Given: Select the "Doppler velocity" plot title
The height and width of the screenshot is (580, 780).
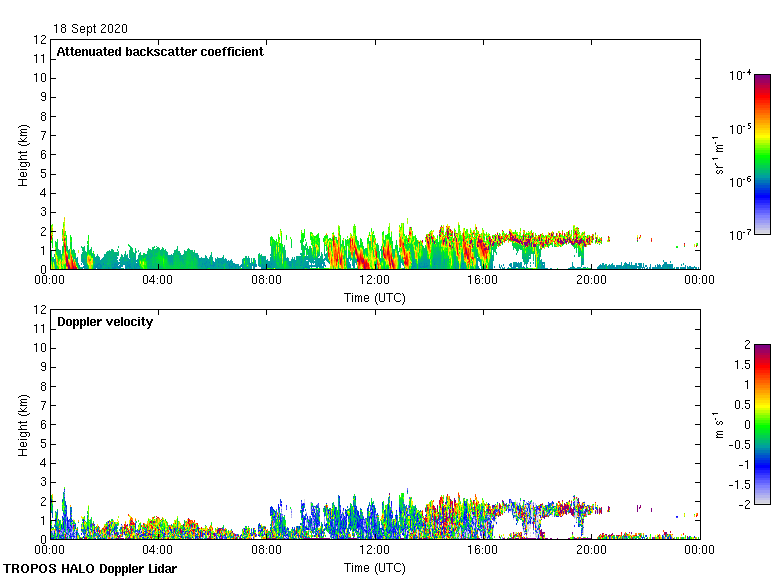Looking at the screenshot, I should 105,322.
